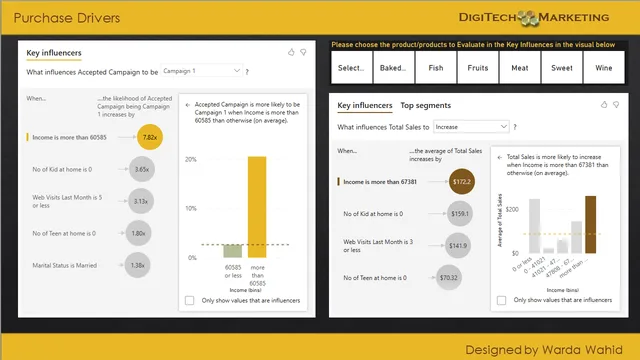Select the Sweet product button
Image resolution: width=640 pixels, height=360 pixels.
562,68
